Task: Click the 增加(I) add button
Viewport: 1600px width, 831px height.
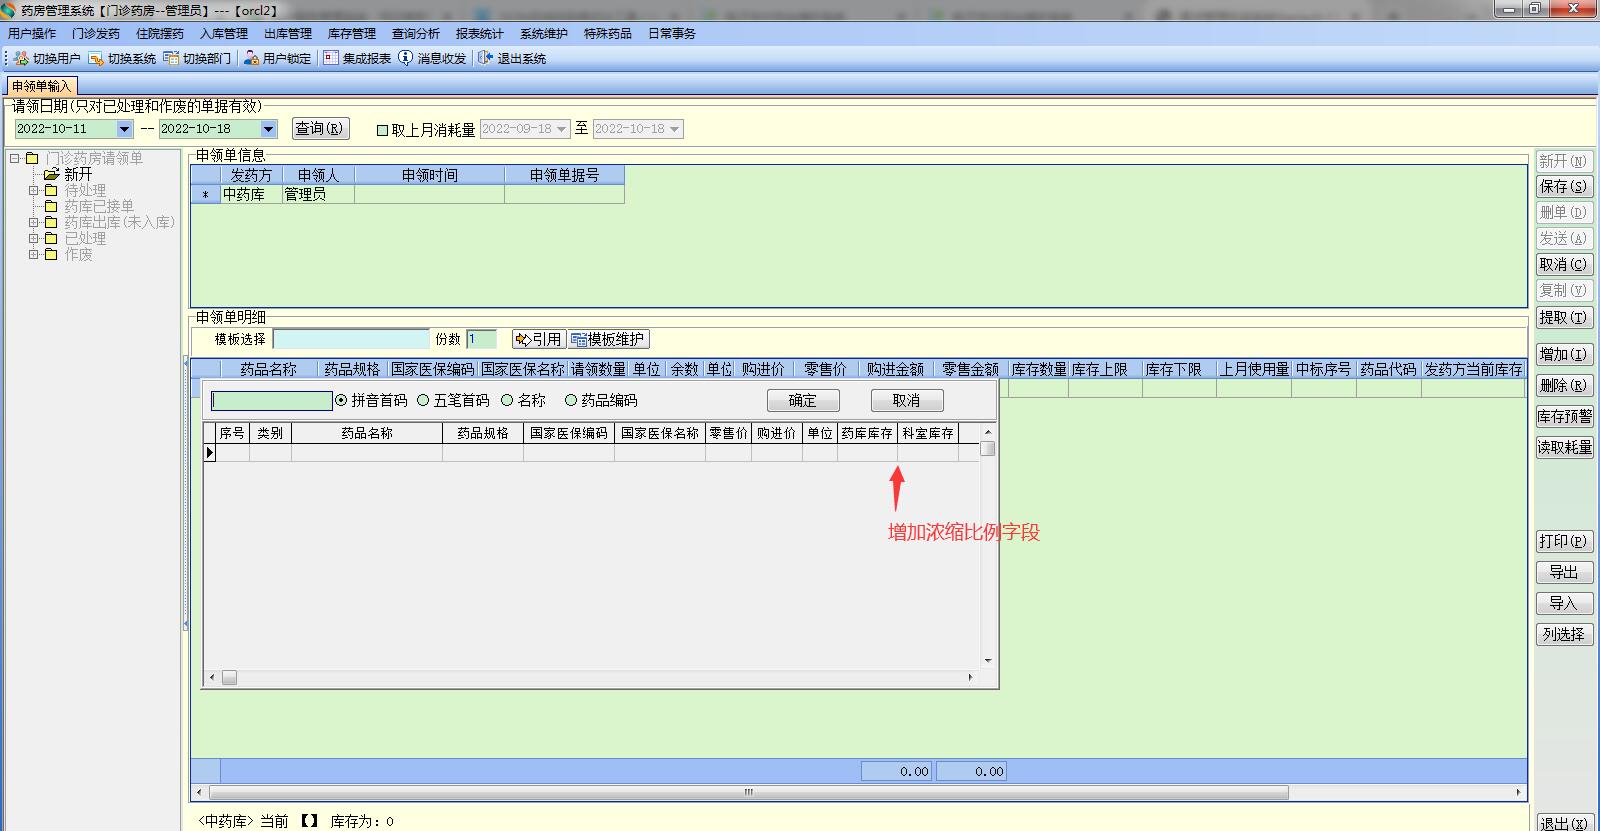Action: 1564,355
